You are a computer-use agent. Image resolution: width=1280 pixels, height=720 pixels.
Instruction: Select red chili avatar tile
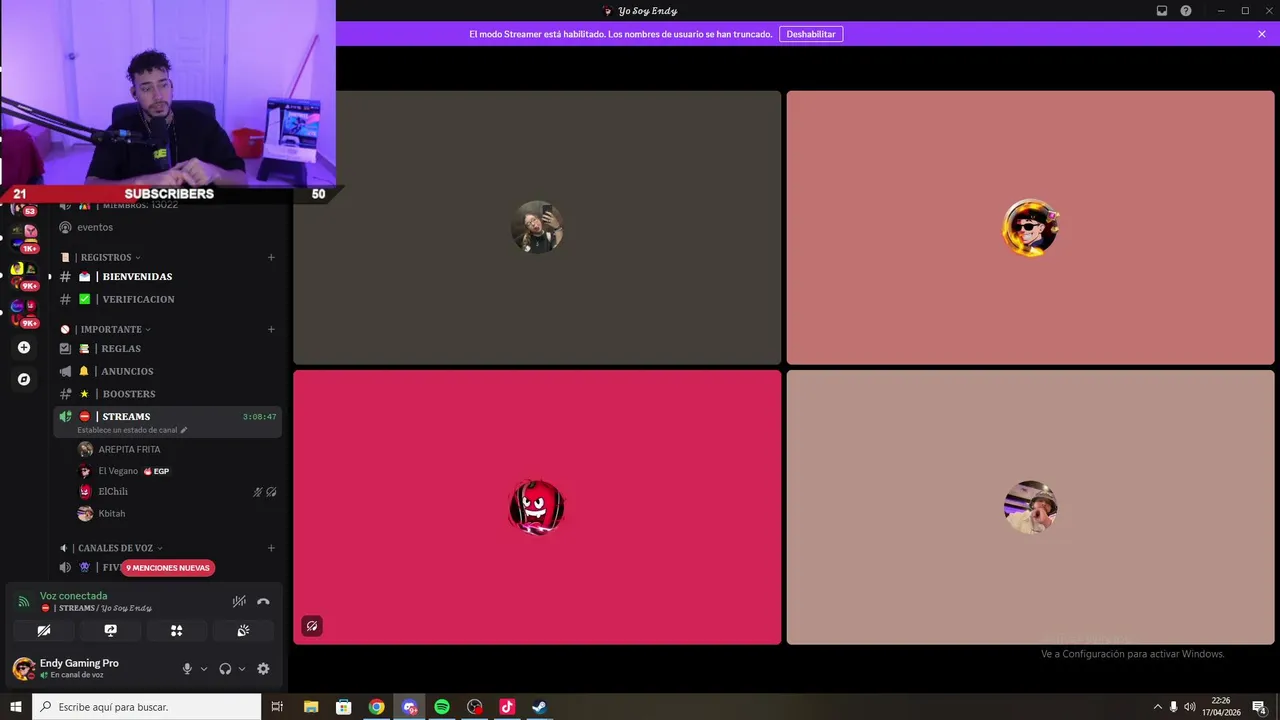click(537, 508)
